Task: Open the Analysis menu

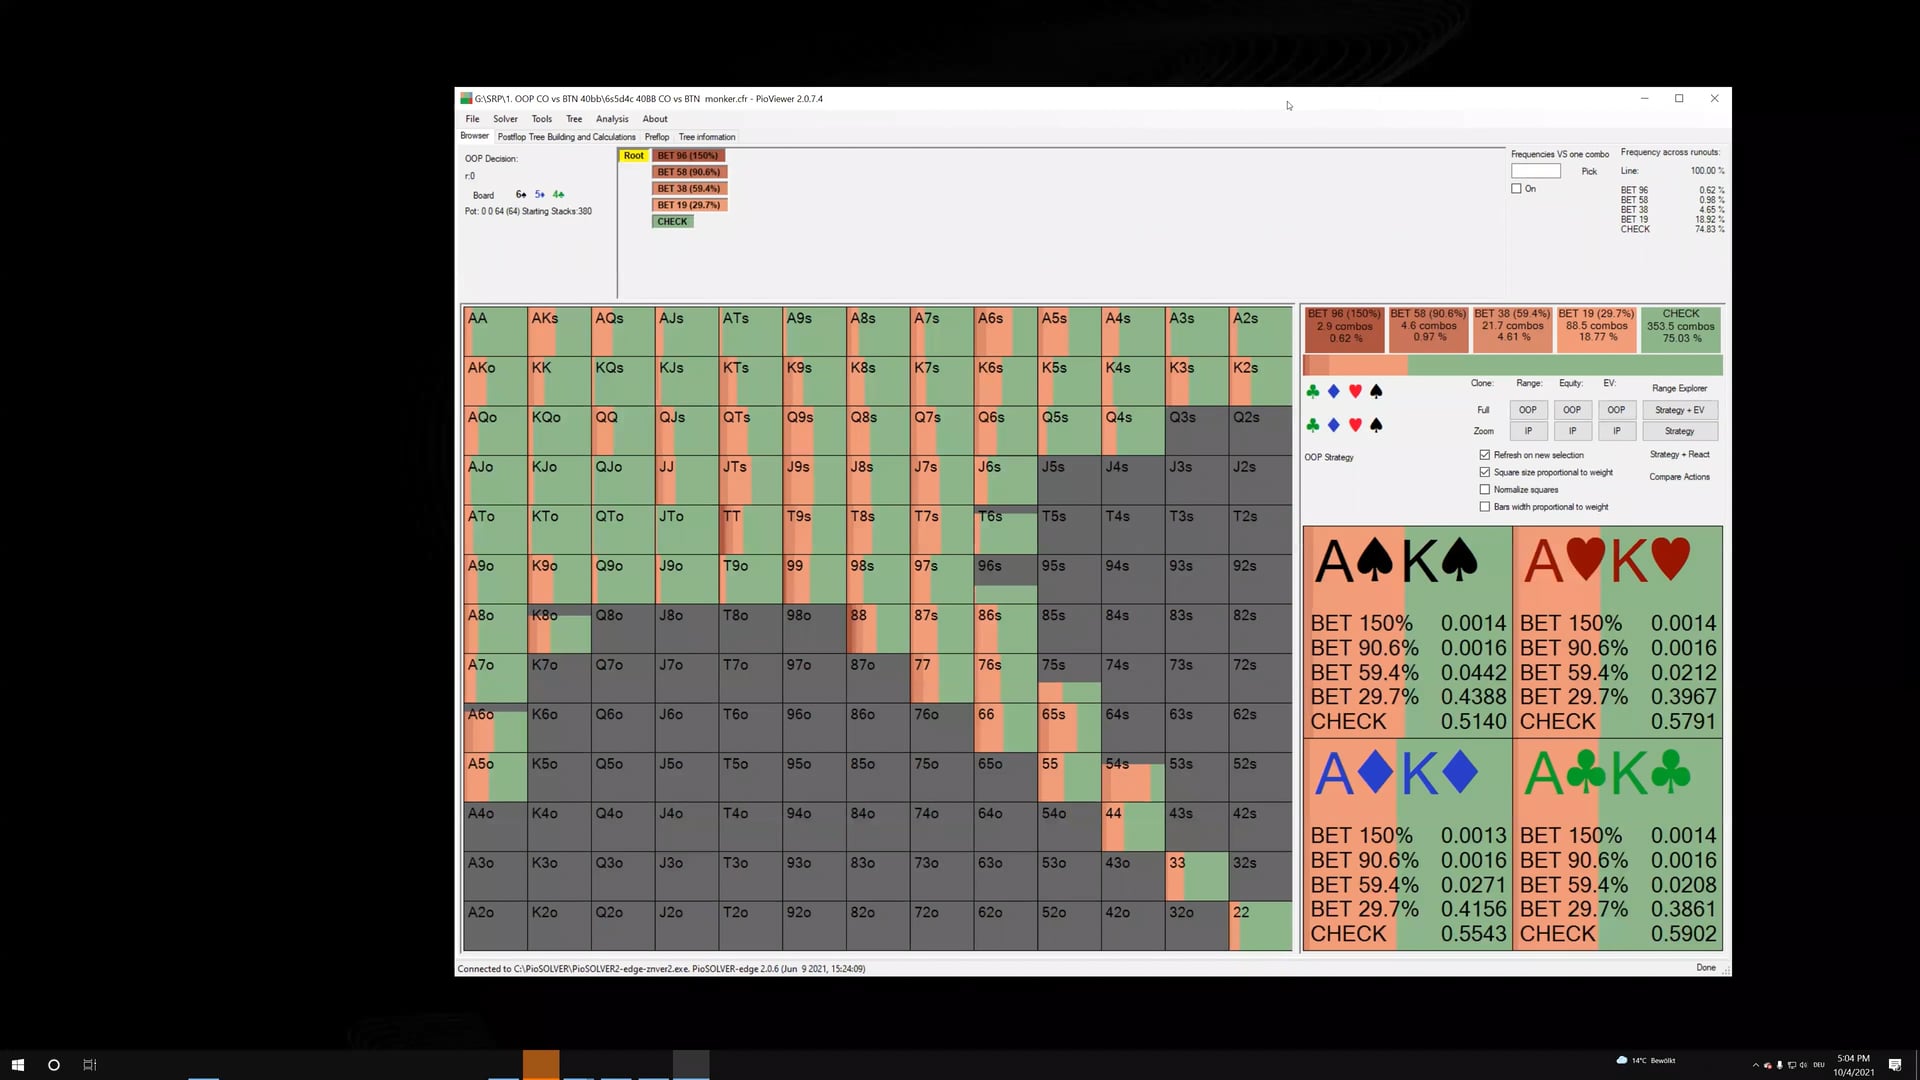Action: pyautogui.click(x=612, y=119)
